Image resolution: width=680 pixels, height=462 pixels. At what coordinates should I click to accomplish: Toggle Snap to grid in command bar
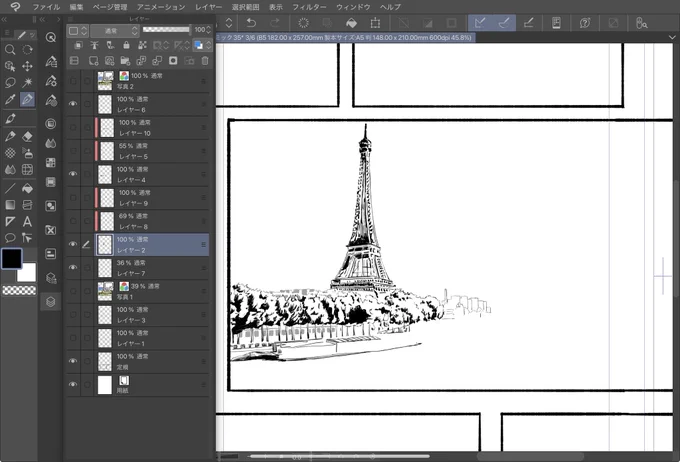528,23
